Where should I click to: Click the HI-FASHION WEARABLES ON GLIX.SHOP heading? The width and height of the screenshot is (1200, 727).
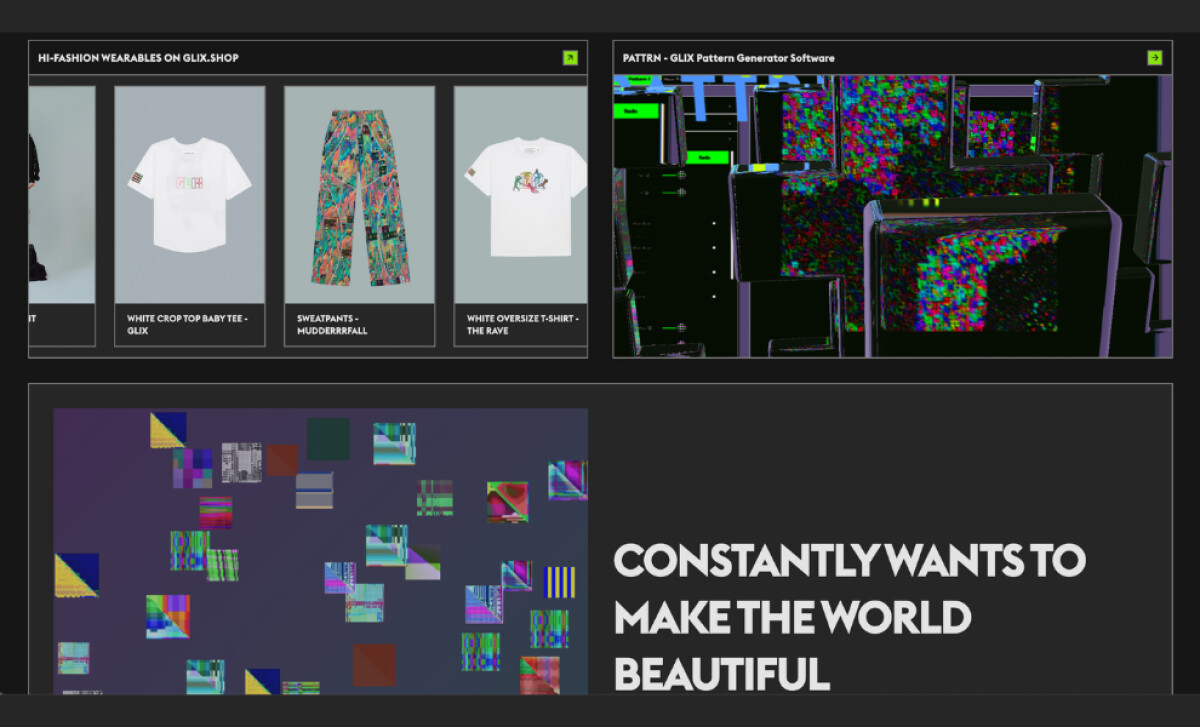138,57
